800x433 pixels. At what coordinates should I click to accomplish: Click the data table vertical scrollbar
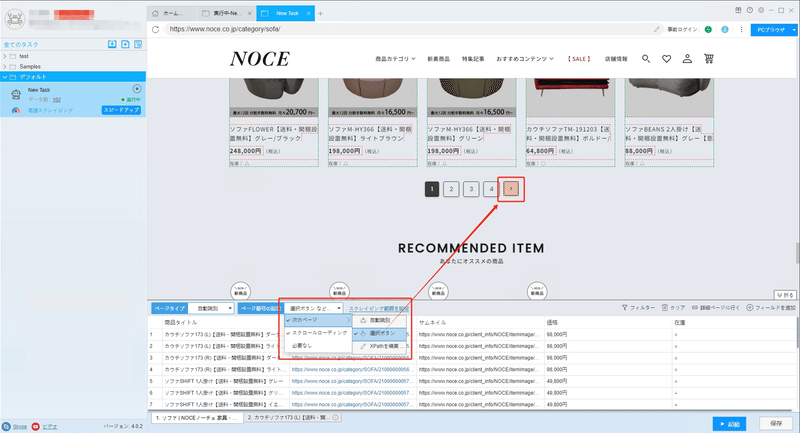coord(797,332)
